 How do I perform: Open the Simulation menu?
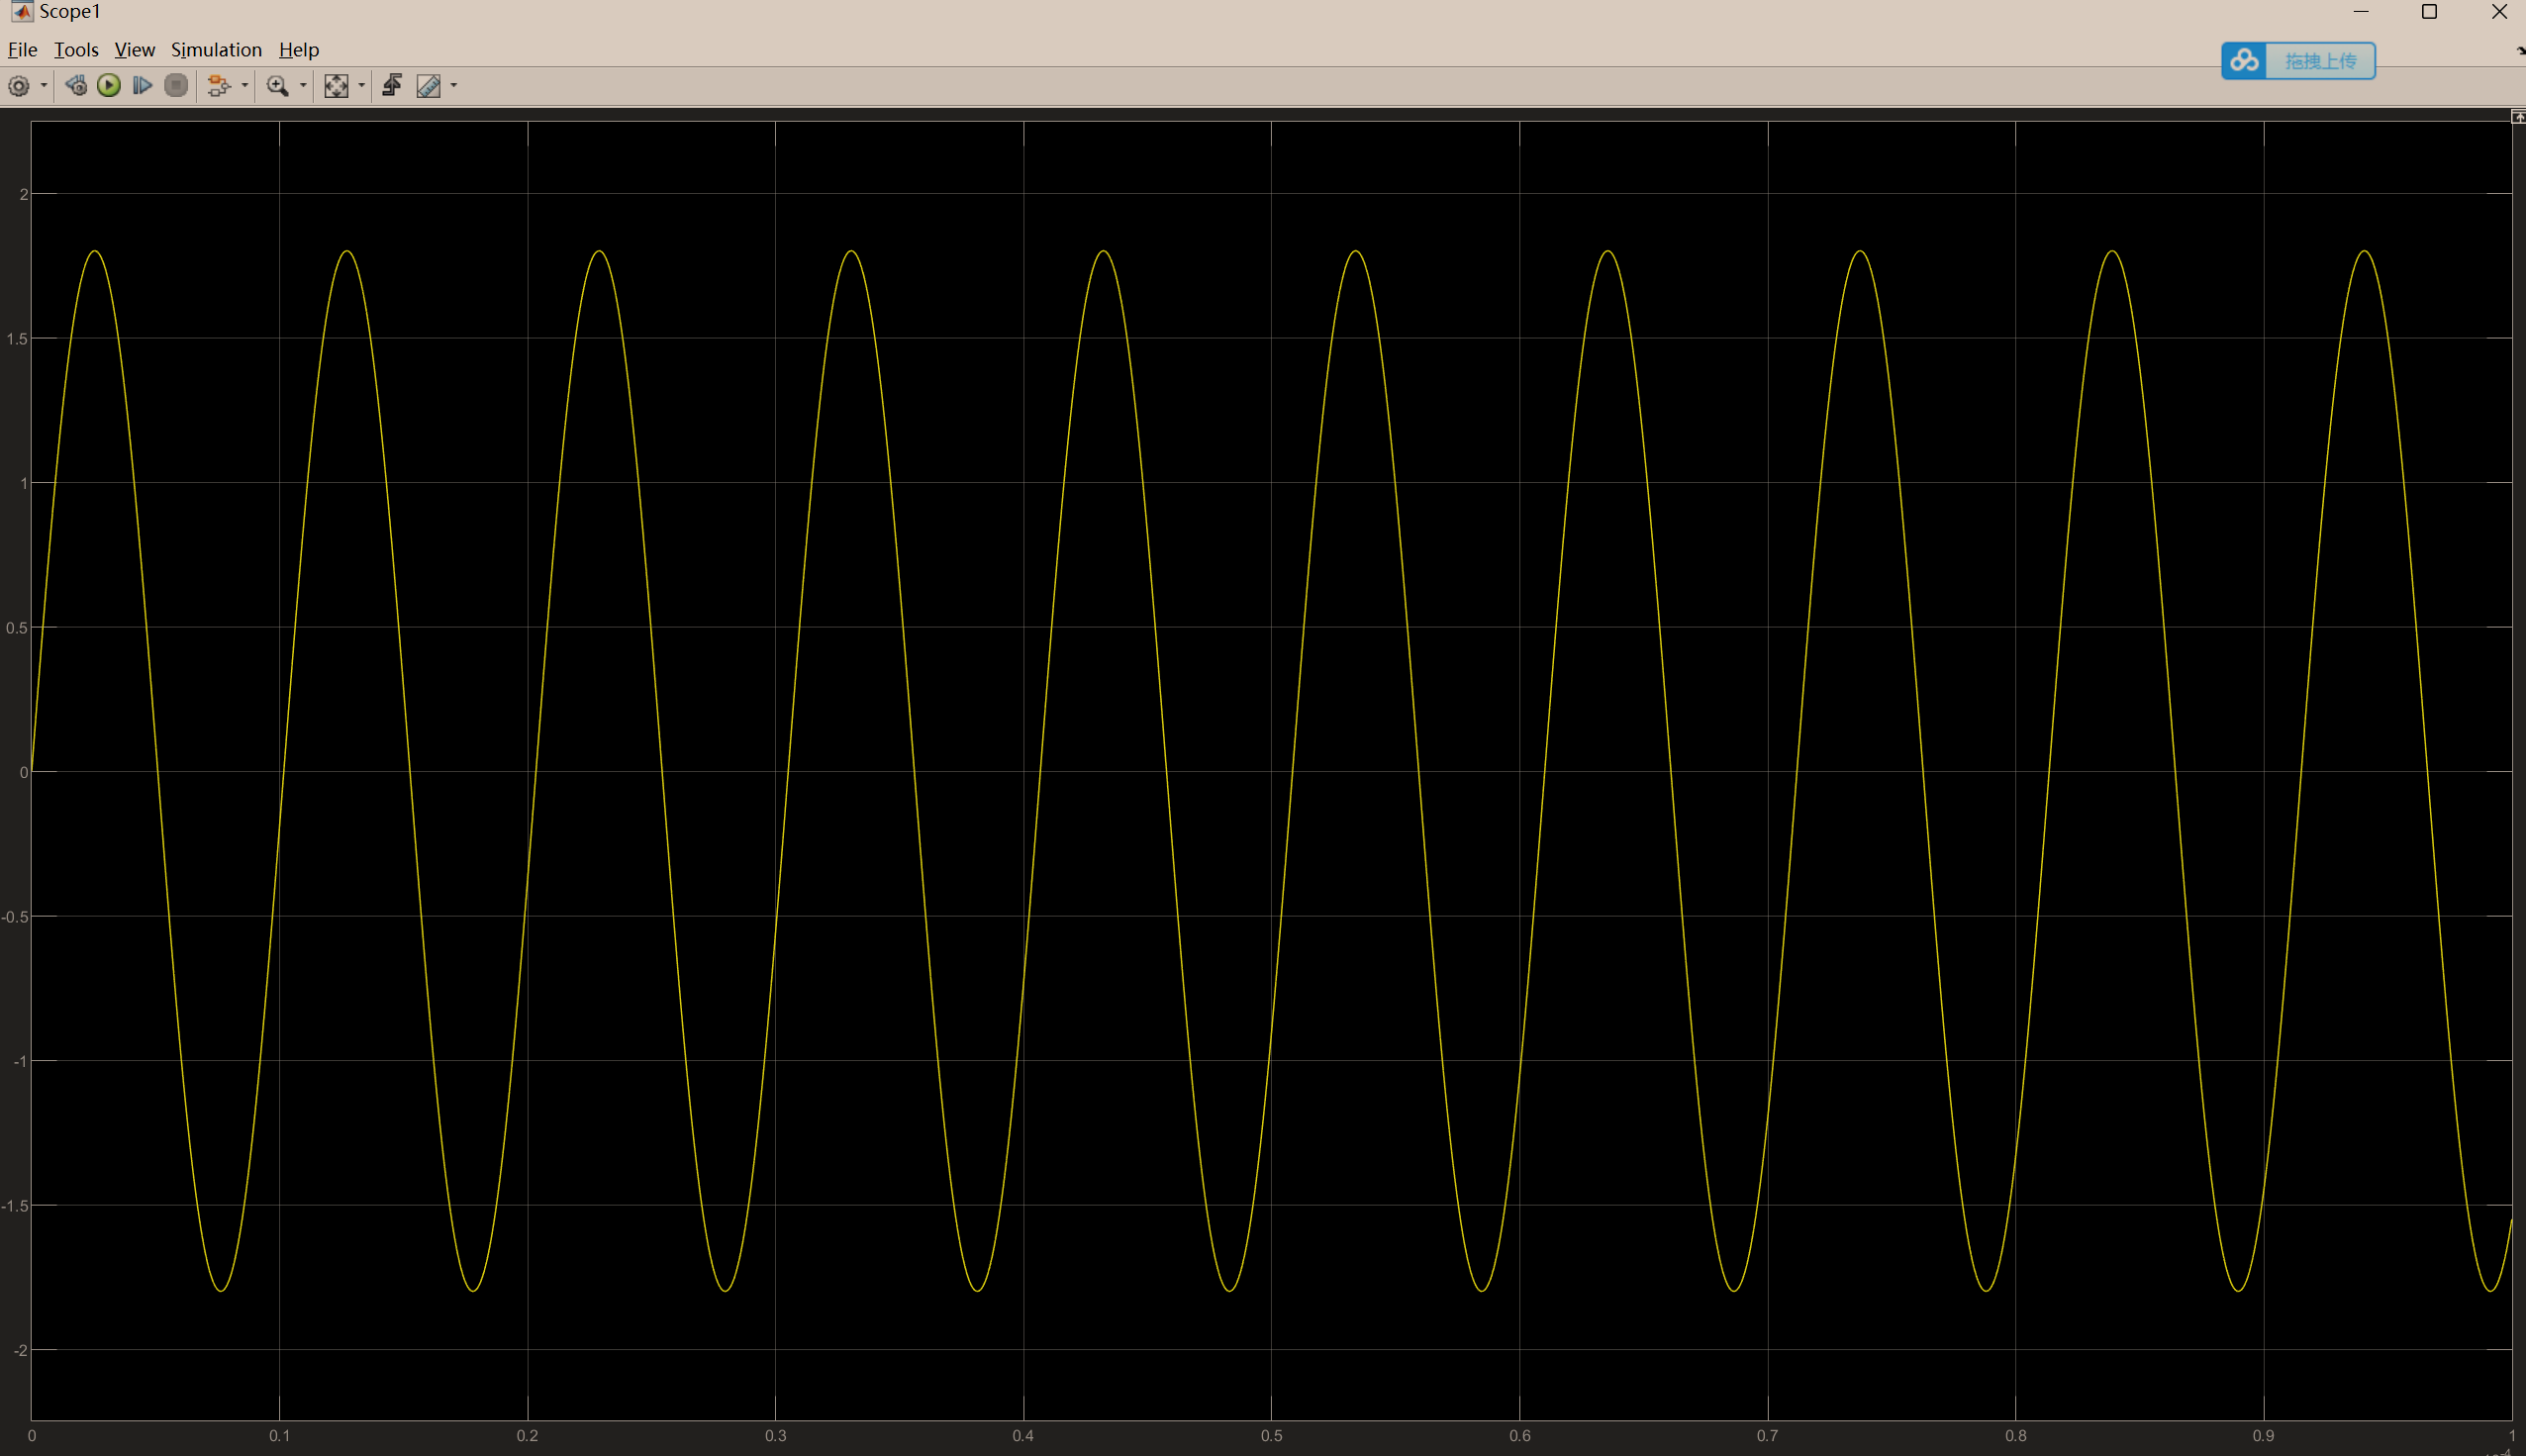pyautogui.click(x=216, y=50)
